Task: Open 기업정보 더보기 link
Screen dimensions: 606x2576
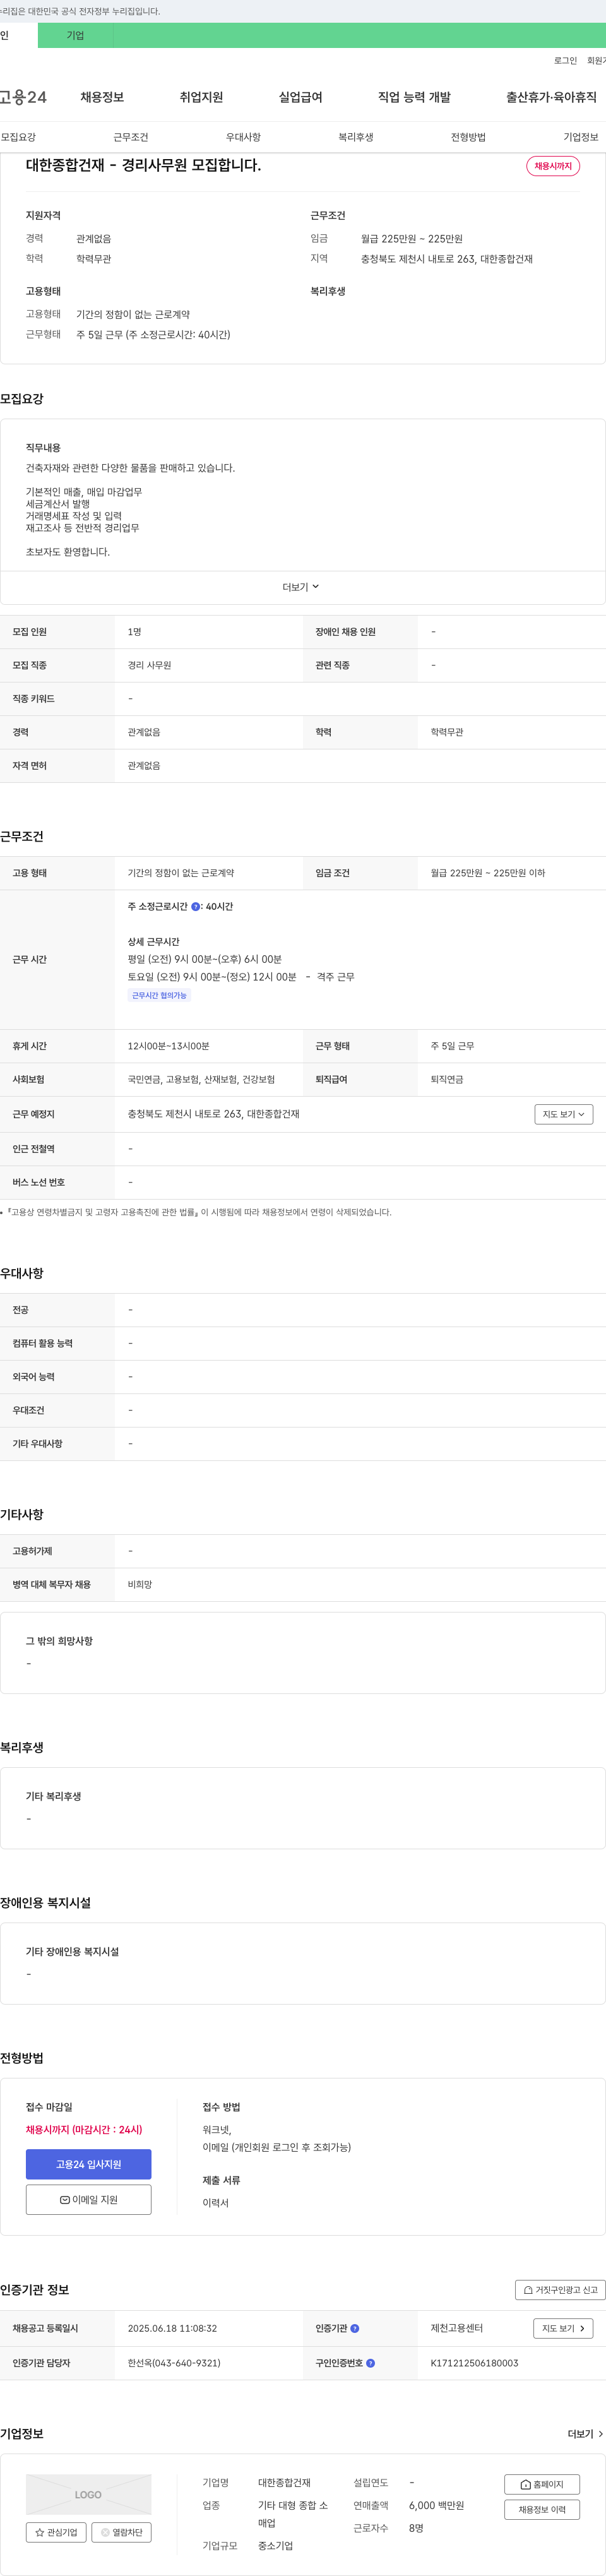Action: coord(585,2433)
